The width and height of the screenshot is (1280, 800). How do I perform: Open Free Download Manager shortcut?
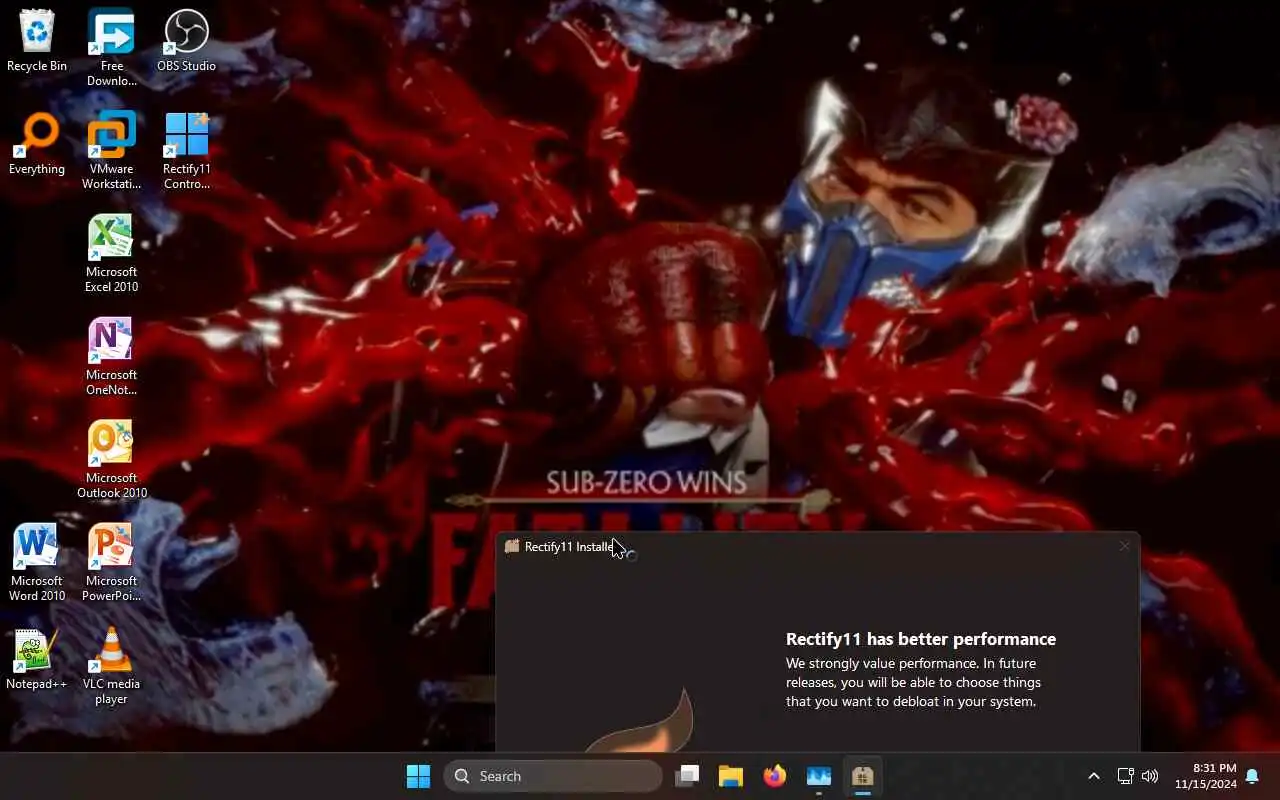(111, 48)
